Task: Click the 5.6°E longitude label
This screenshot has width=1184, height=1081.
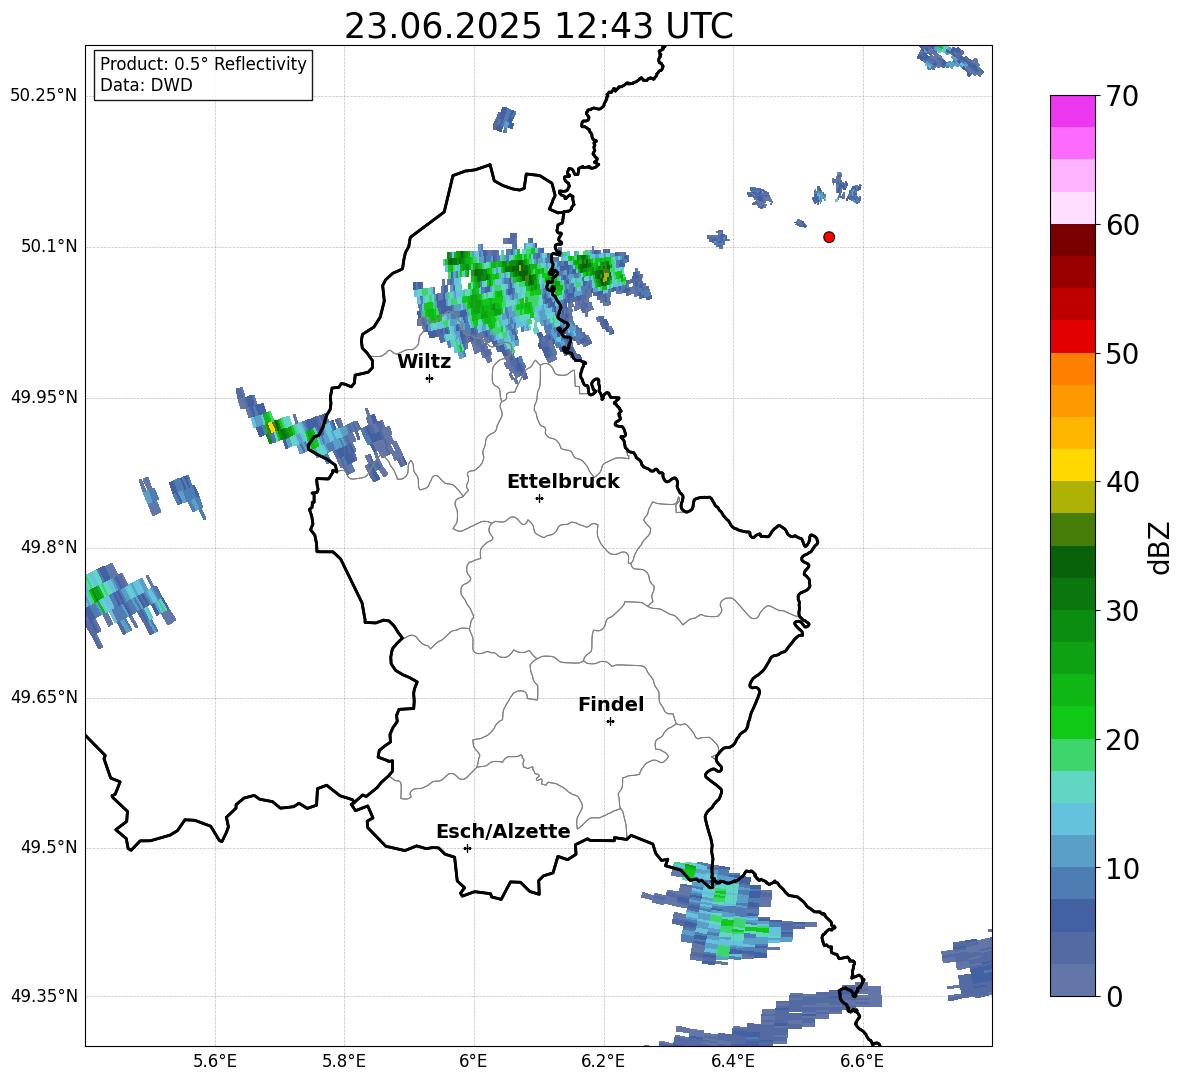Action: click(214, 1061)
